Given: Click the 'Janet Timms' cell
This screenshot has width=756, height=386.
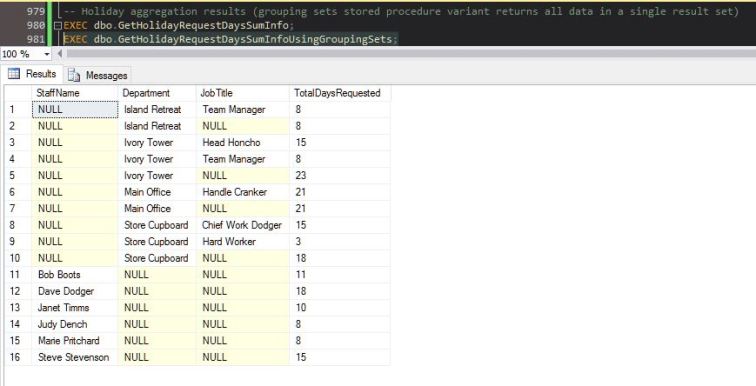Looking at the screenshot, I should click(75, 307).
